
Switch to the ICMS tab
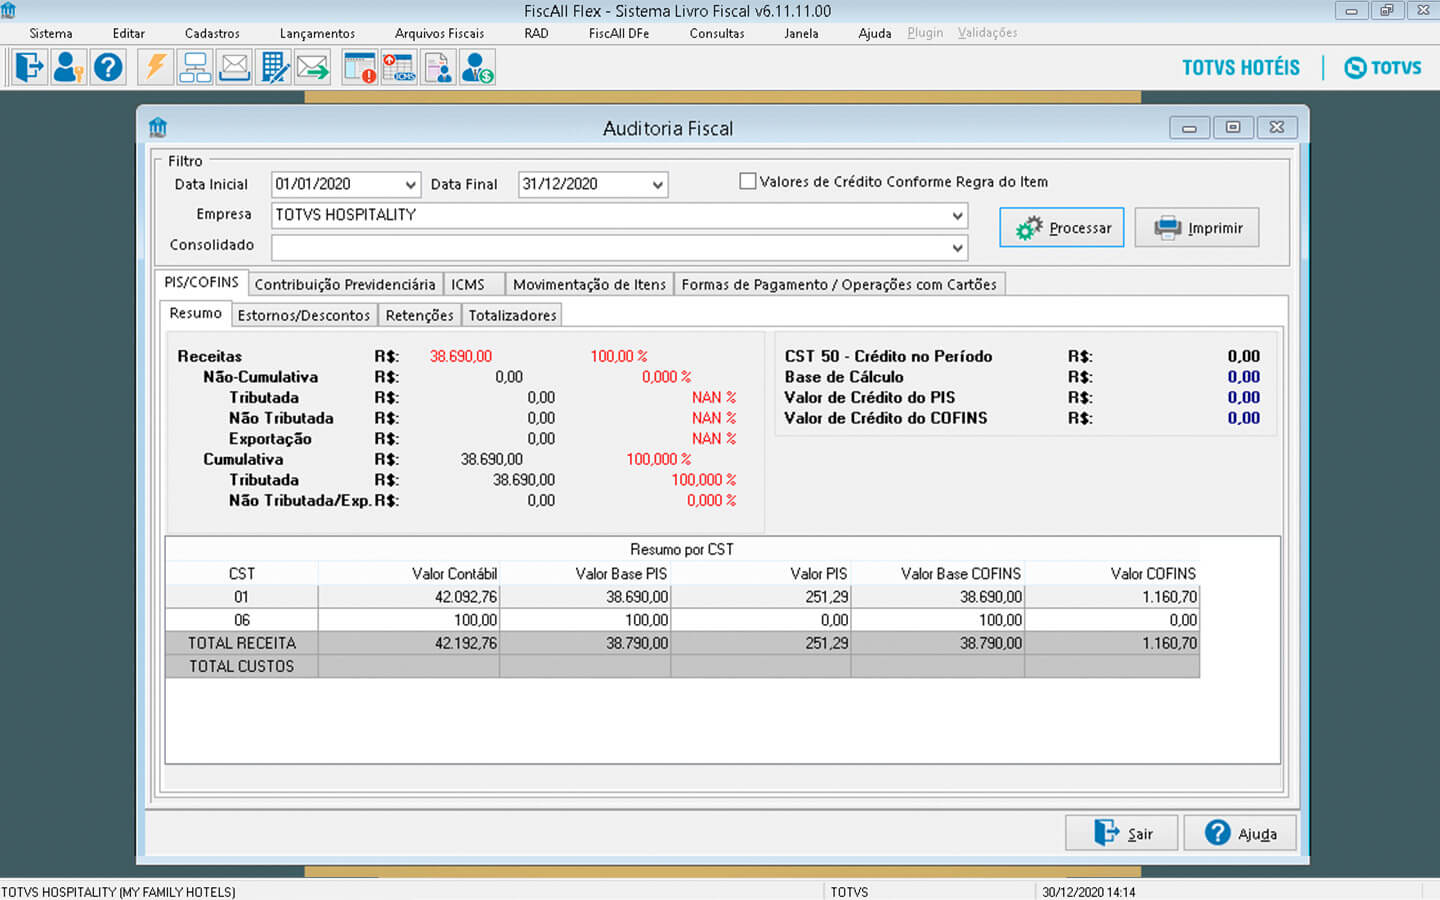coord(467,285)
